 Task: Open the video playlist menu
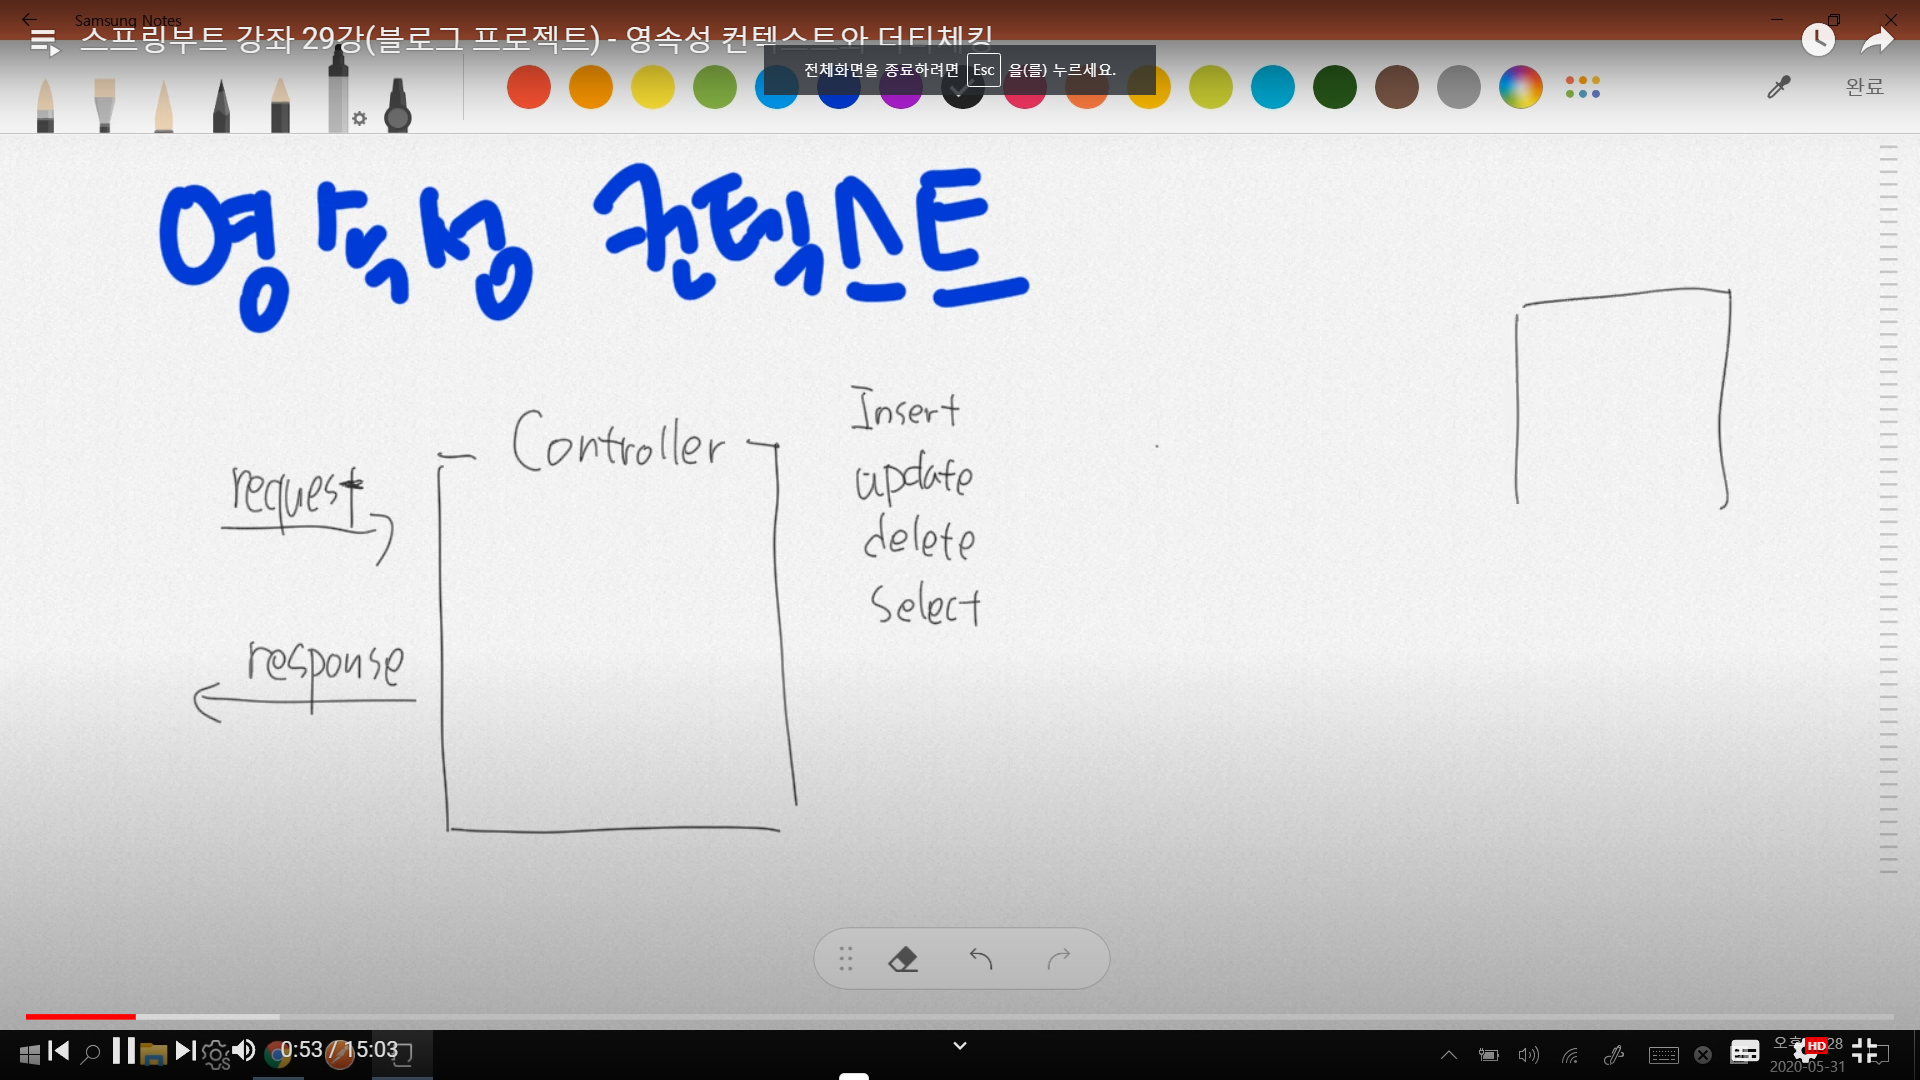(44, 41)
